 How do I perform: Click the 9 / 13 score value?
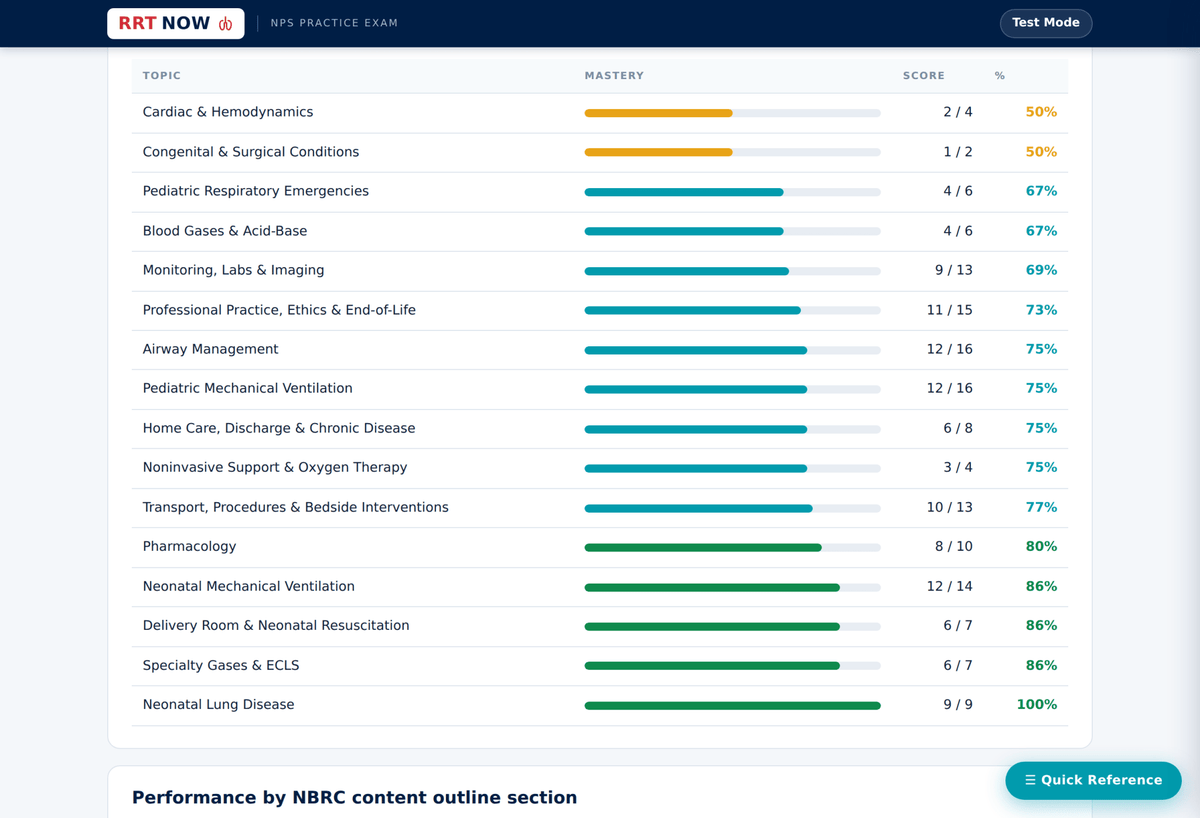(x=954, y=270)
